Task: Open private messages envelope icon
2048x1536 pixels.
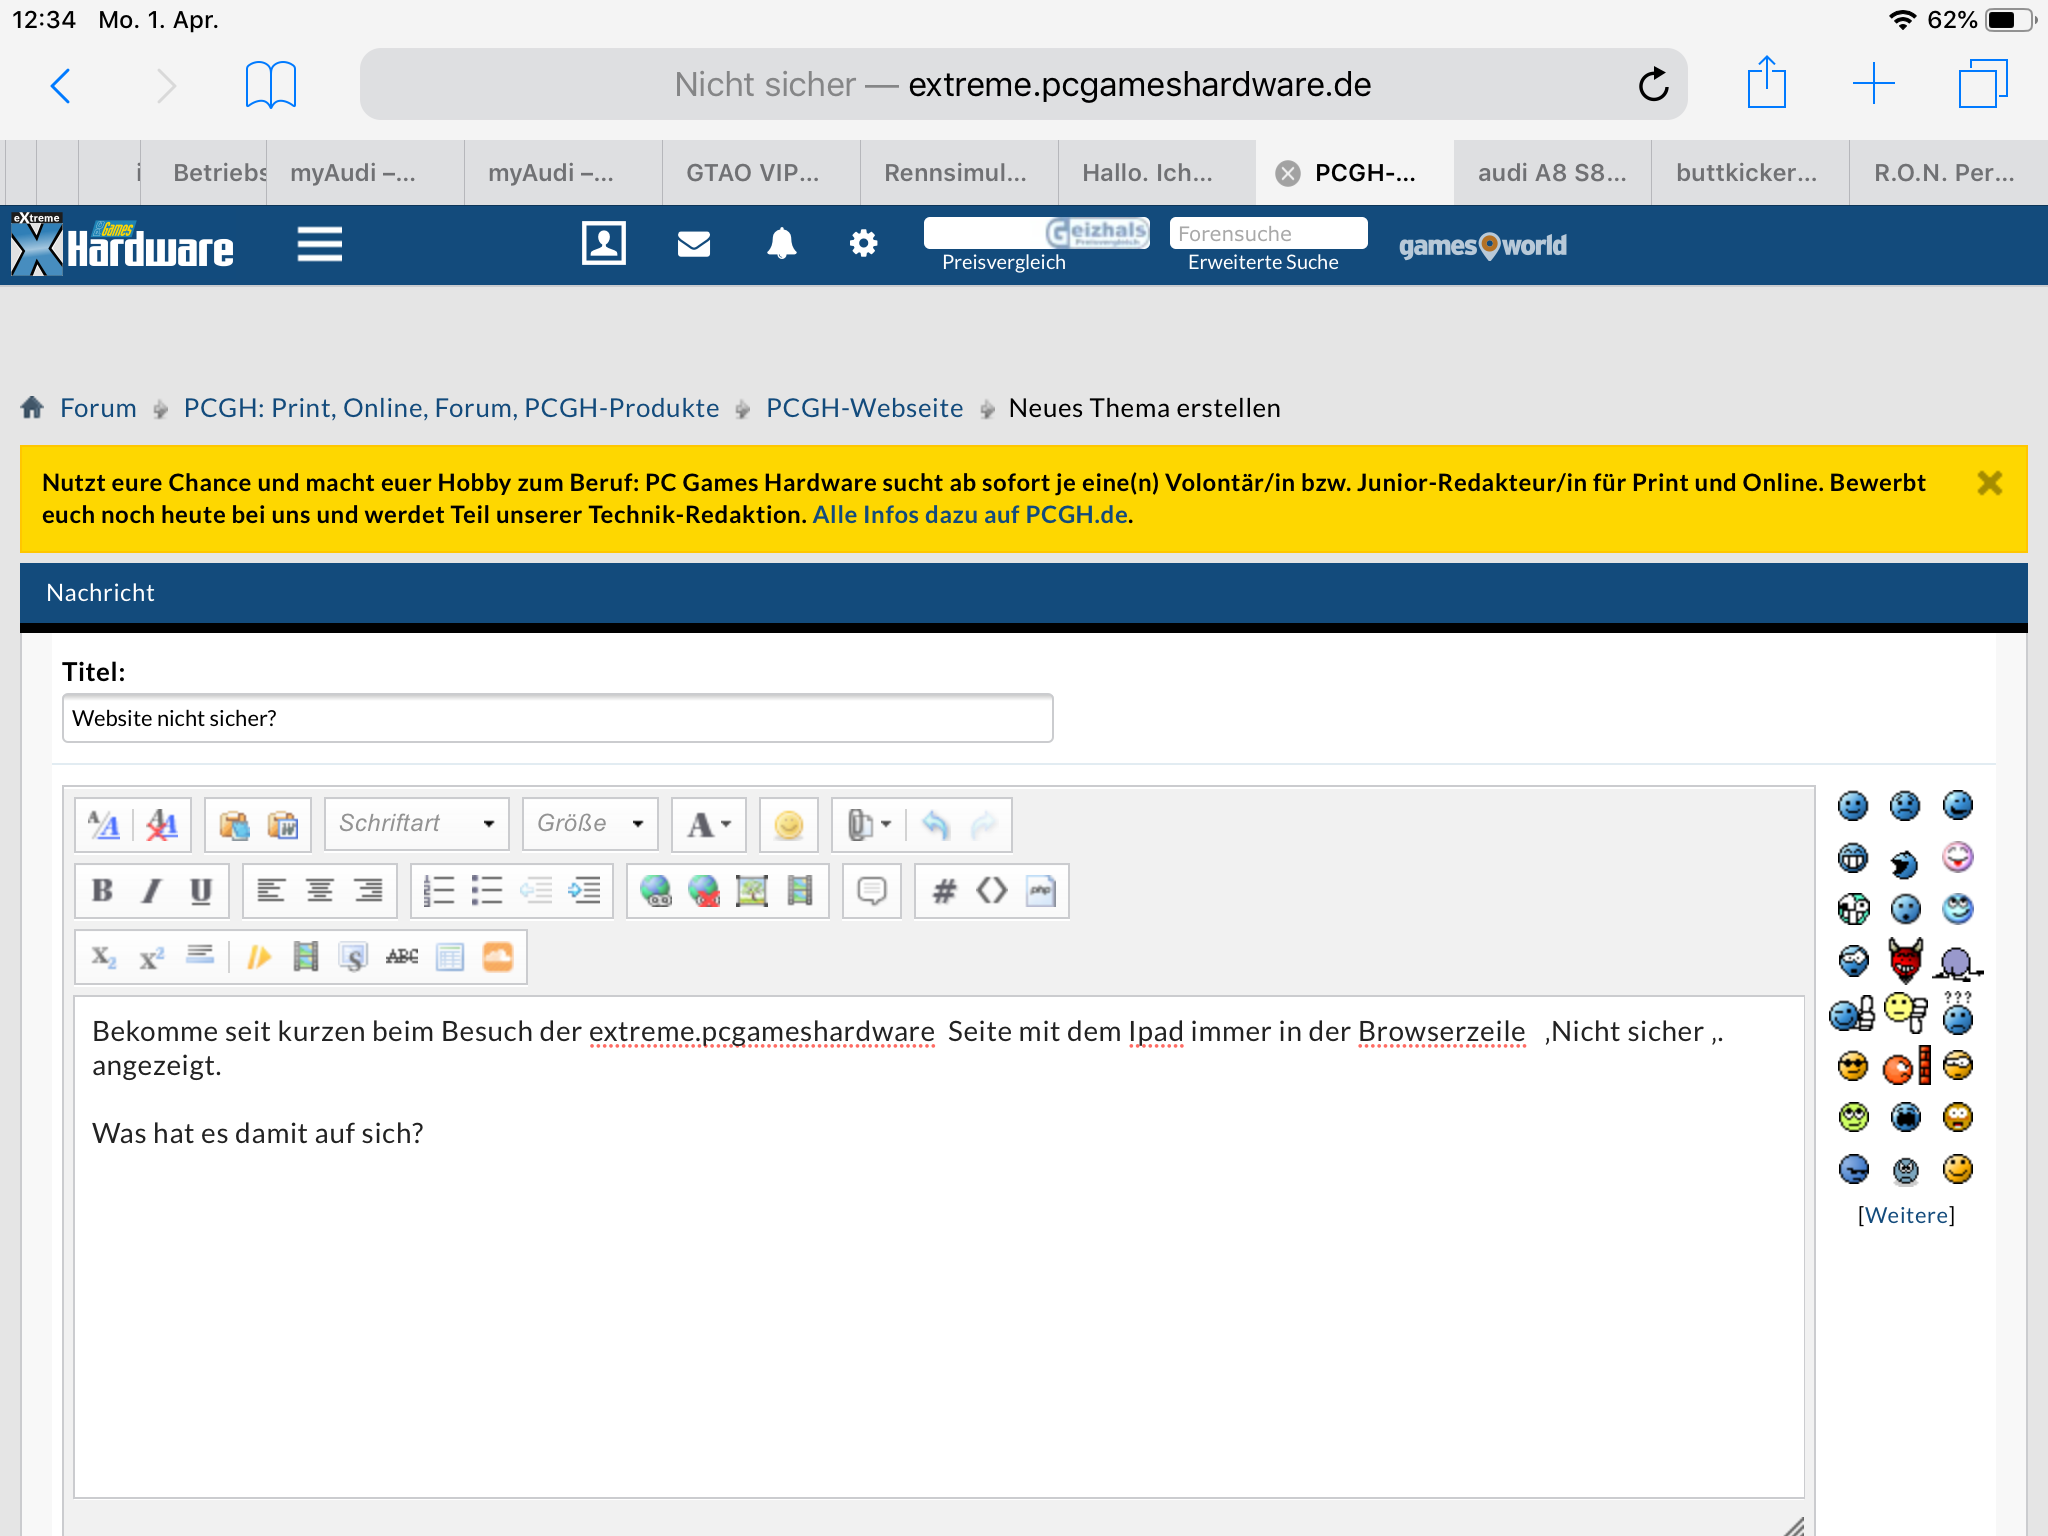Action: tap(694, 244)
